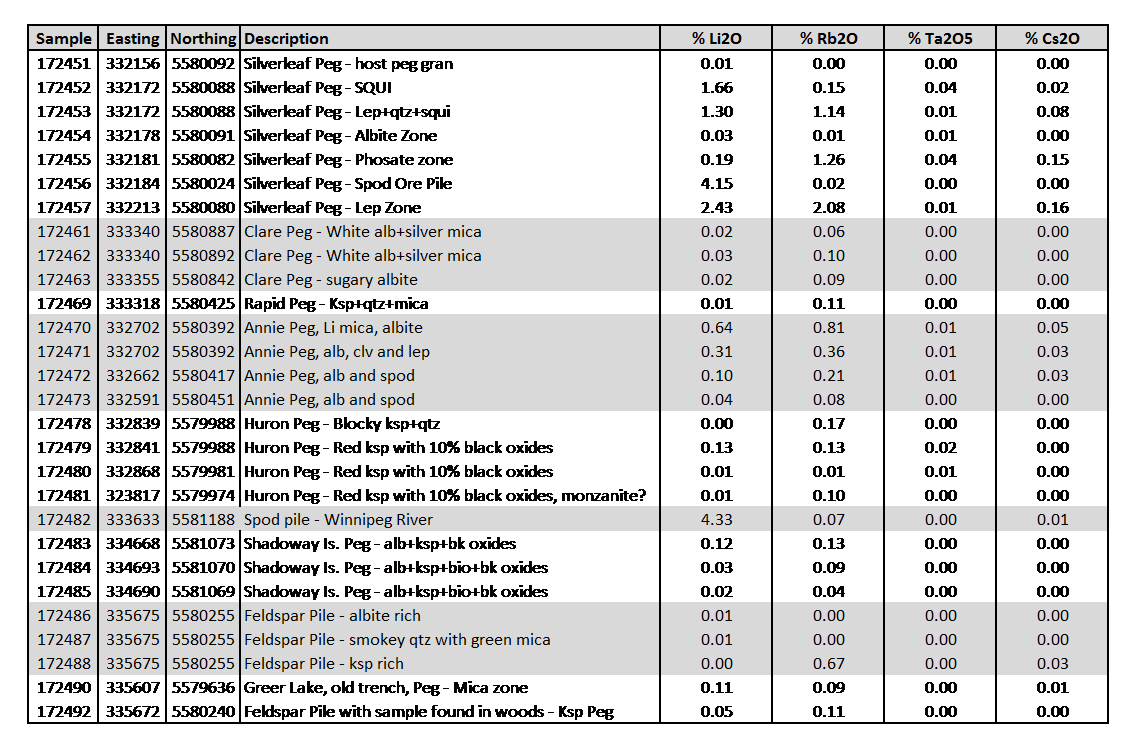Click the 0.67 Rb2O value
This screenshot has width=1138, height=749.
829,663
